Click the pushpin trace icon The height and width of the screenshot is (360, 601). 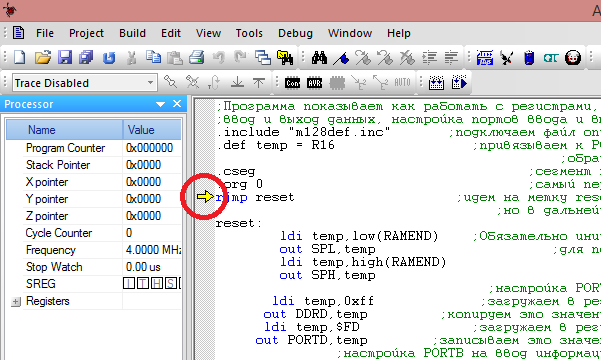coord(170,82)
